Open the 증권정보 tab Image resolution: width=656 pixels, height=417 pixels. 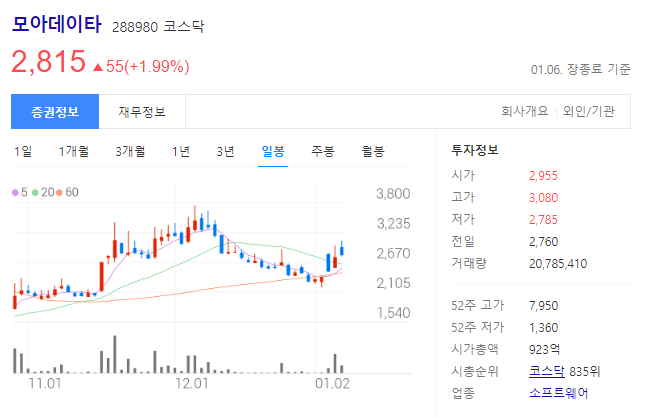(x=55, y=112)
